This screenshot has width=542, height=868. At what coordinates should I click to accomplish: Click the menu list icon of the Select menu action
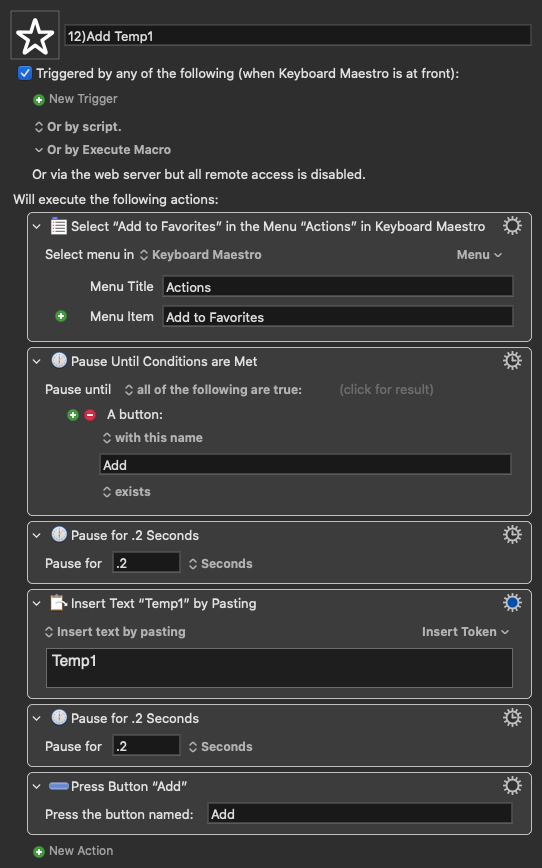tap(59, 226)
